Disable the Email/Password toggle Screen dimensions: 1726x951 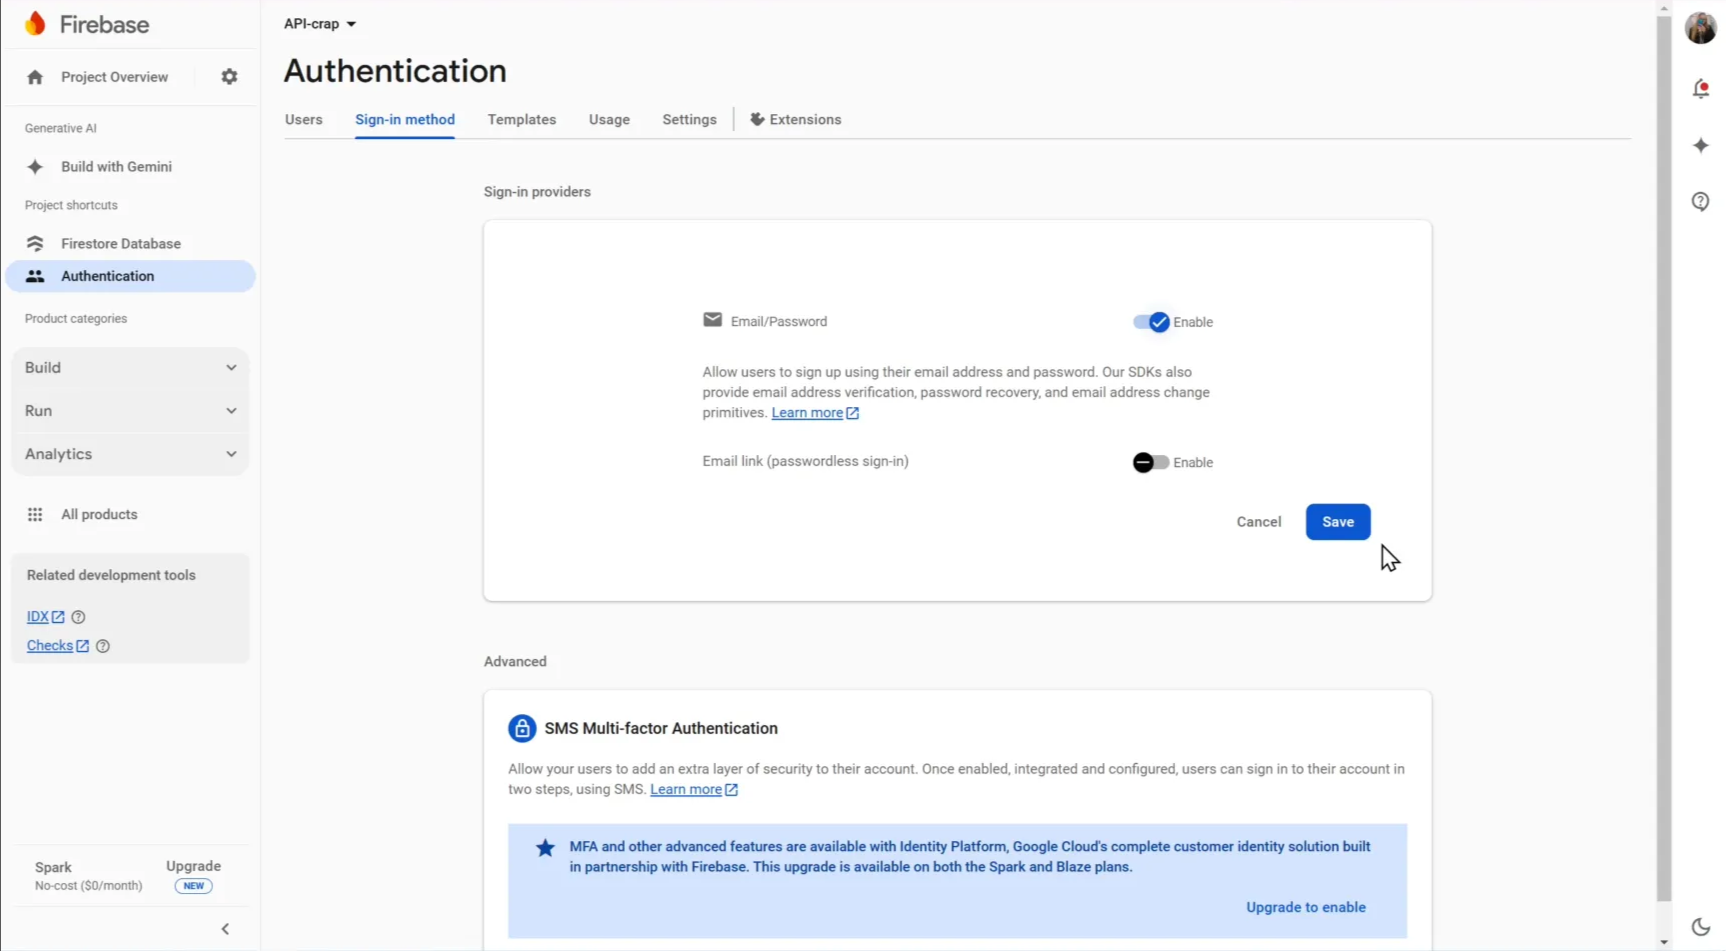tap(1151, 322)
